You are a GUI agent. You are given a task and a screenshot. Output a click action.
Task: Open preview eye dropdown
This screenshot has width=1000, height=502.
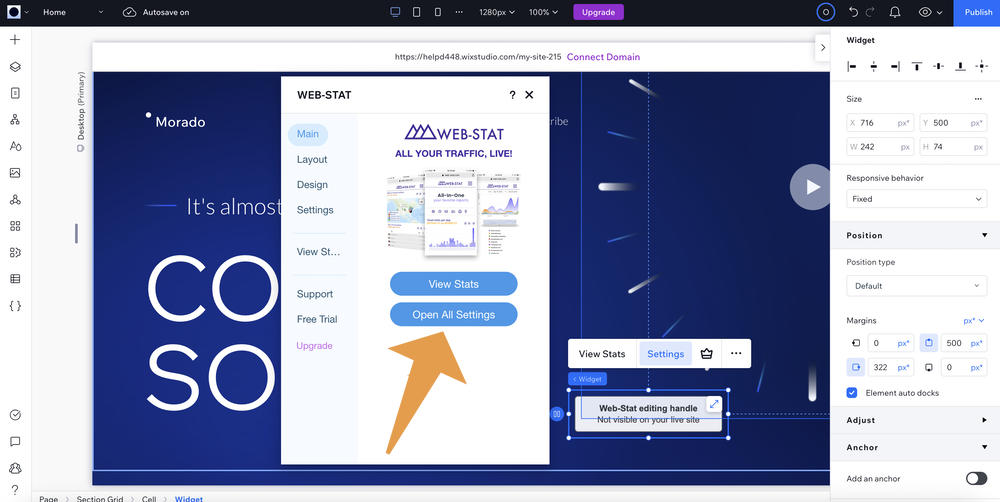click(930, 12)
